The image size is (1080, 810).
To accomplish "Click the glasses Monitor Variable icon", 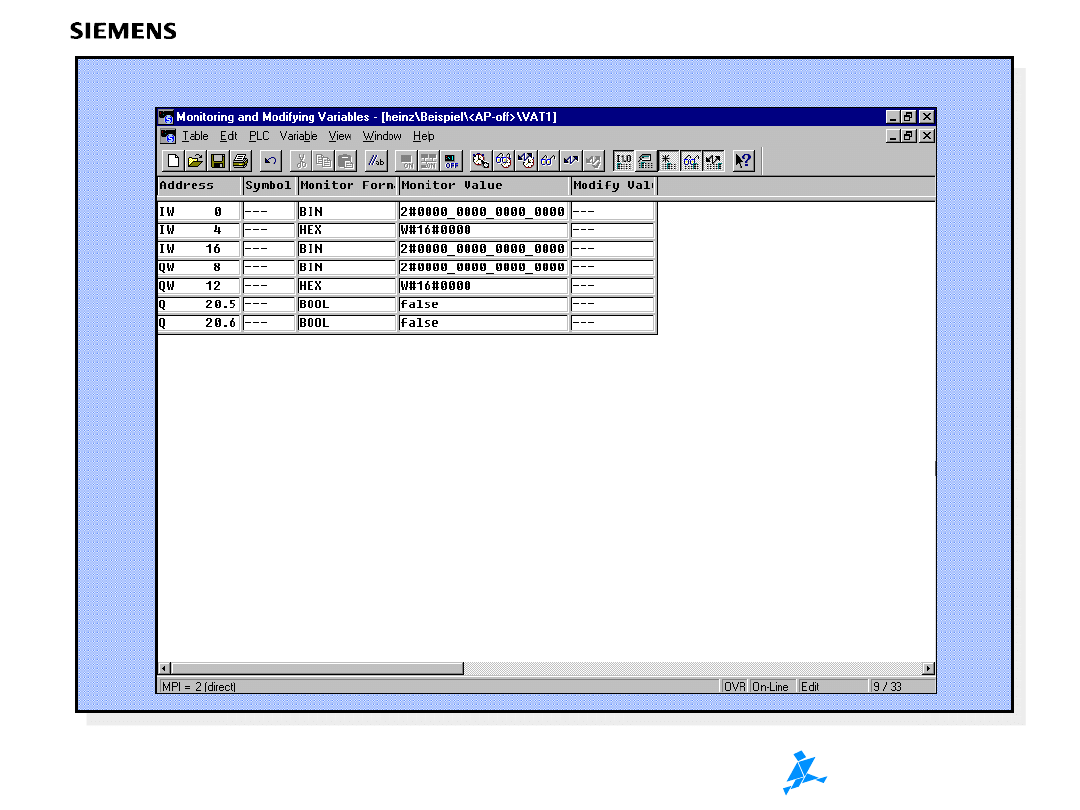I will coord(548,161).
